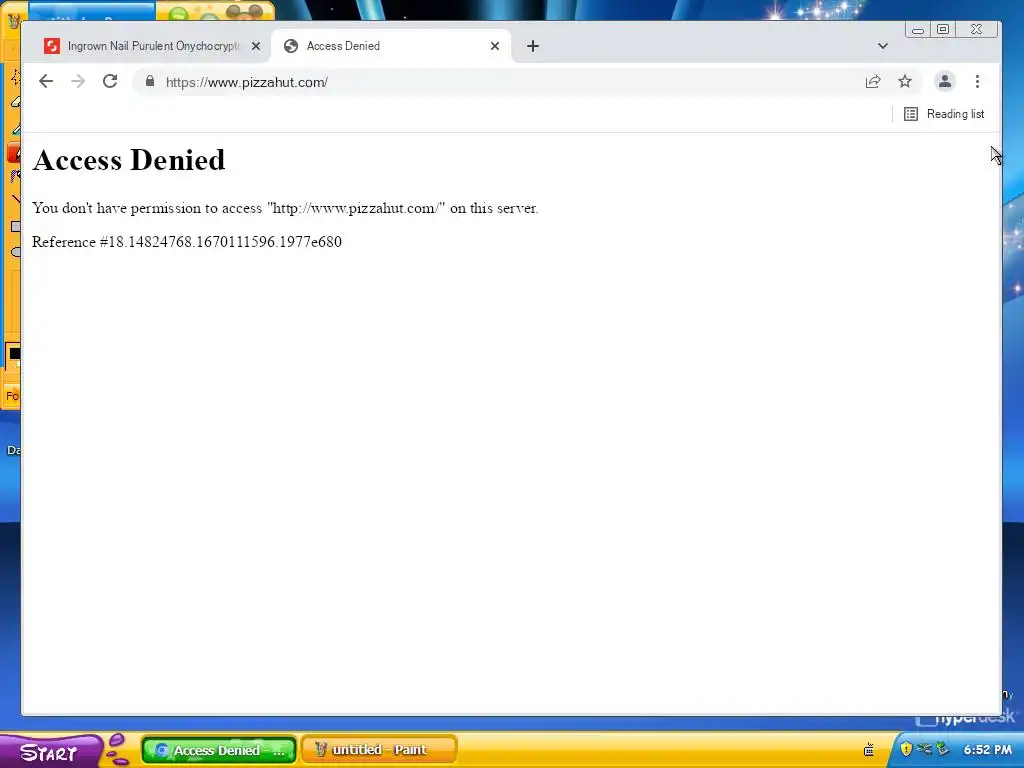This screenshot has width=1024, height=768.
Task: Click the safely remove hardware tray icon
Action: pyautogui.click(x=942, y=748)
